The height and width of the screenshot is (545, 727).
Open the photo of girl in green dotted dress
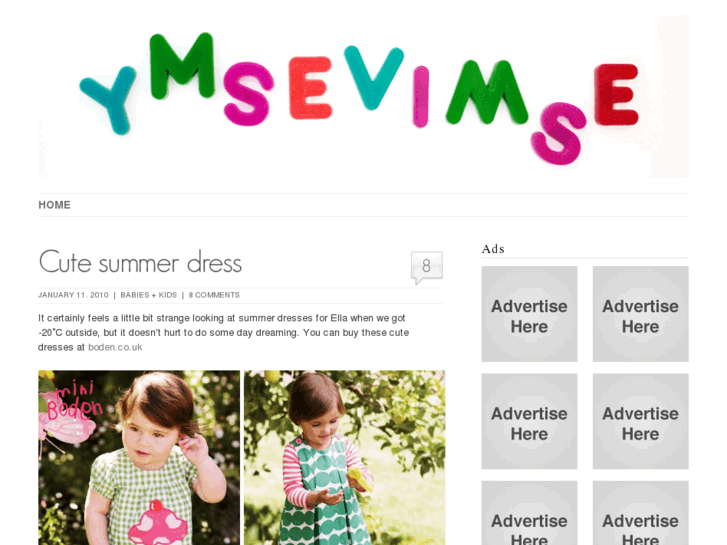tap(344, 458)
